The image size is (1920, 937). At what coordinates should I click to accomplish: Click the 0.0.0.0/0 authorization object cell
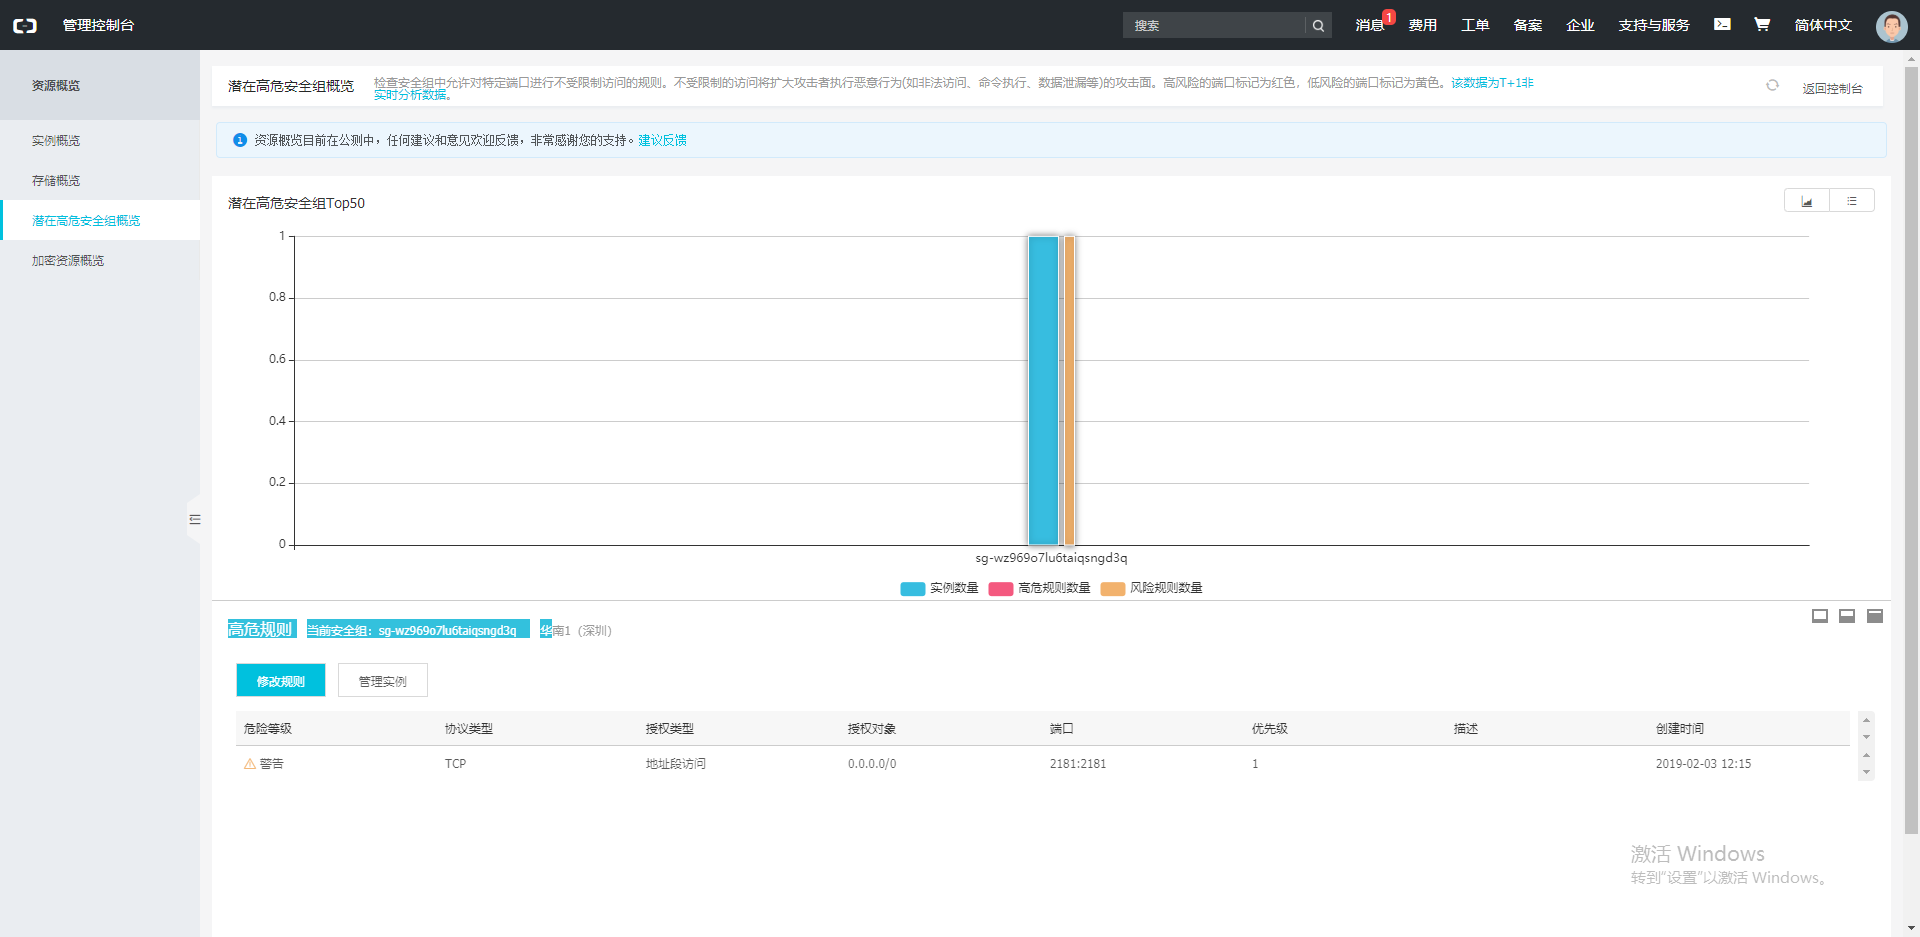tap(872, 764)
